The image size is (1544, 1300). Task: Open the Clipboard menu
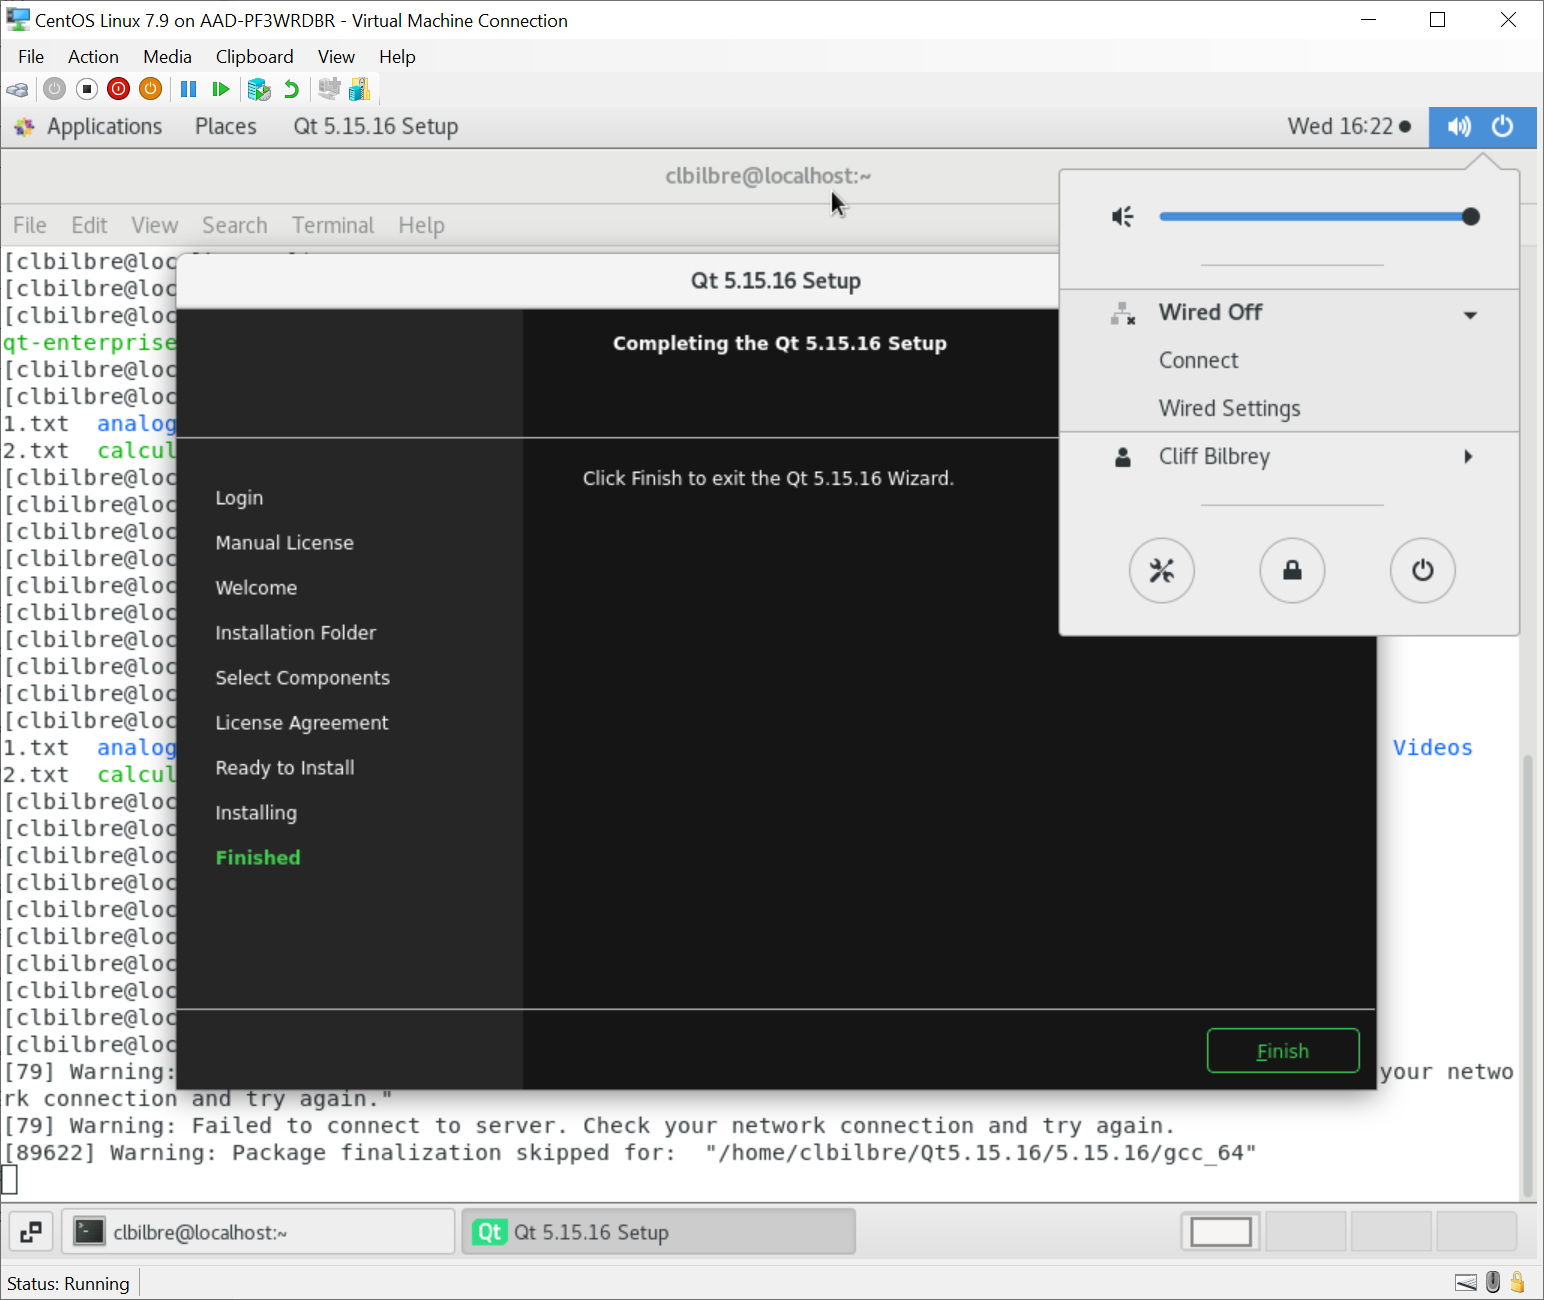point(255,57)
